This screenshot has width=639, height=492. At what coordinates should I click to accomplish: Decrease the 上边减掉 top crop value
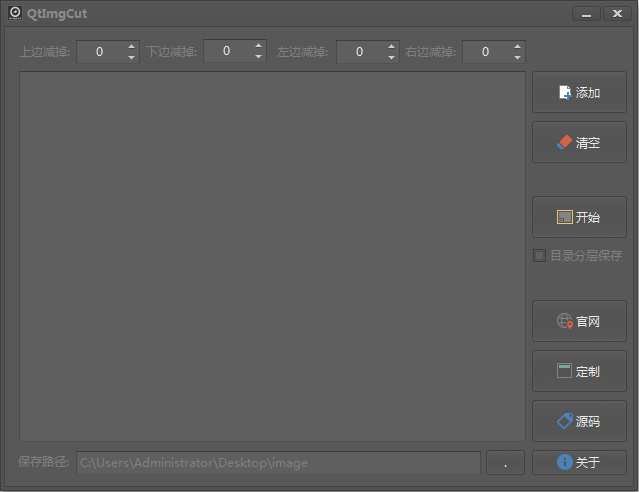(x=131, y=57)
